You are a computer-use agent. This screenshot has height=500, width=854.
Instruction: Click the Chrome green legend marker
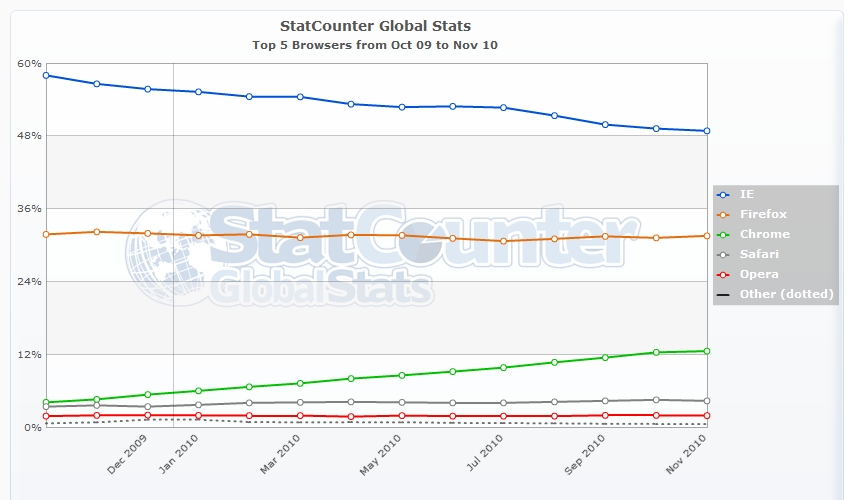tap(724, 234)
